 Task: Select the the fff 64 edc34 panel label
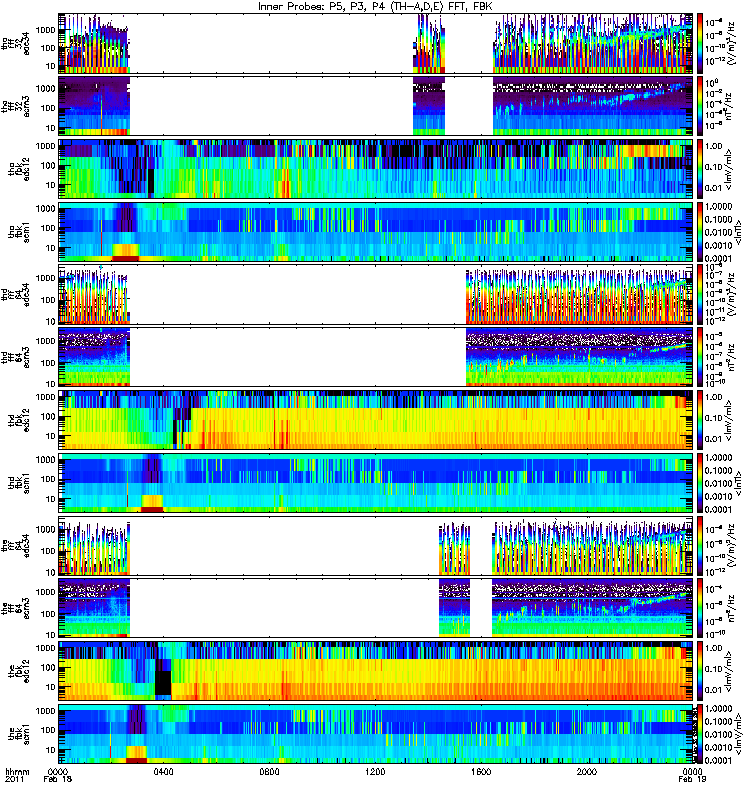tap(15, 545)
